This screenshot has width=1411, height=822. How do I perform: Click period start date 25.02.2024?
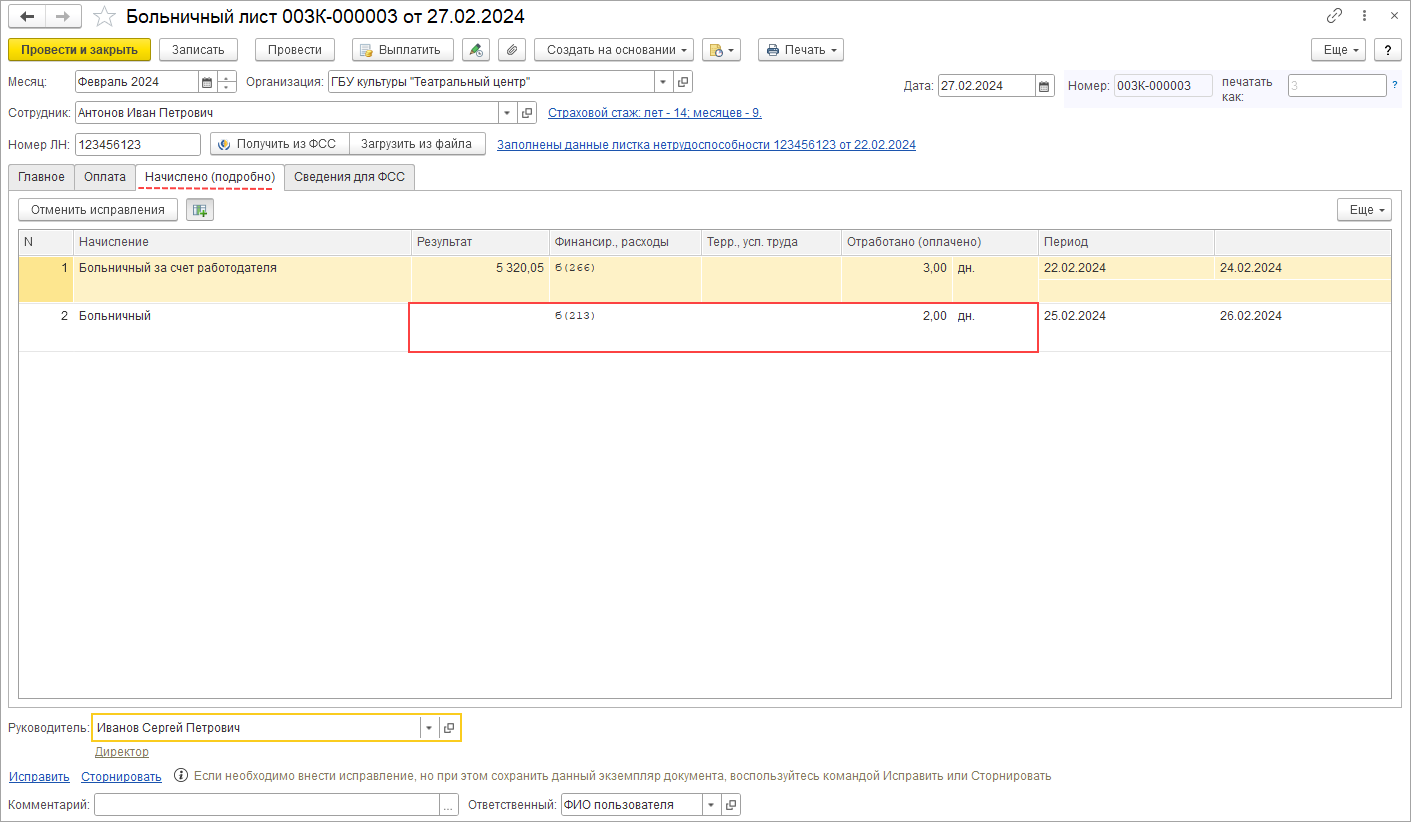(1075, 316)
